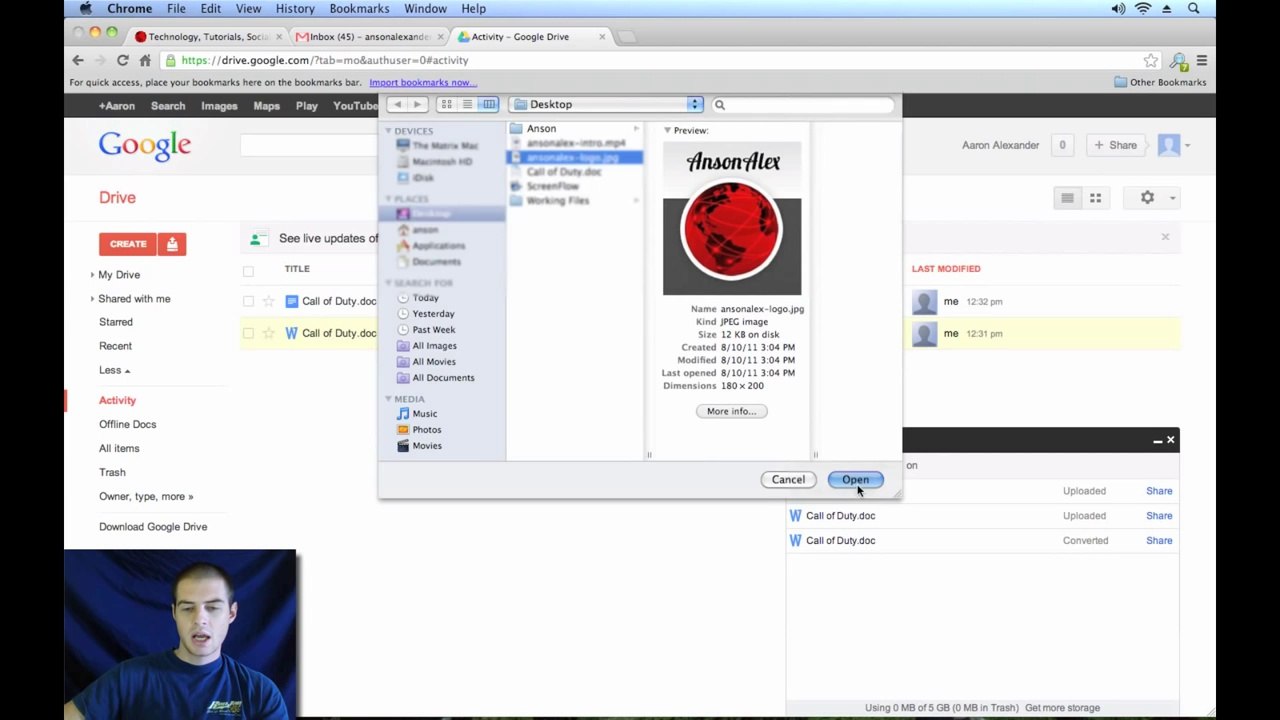This screenshot has height=720, width=1280.
Task: Cancel the file dialog
Action: pyautogui.click(x=788, y=480)
